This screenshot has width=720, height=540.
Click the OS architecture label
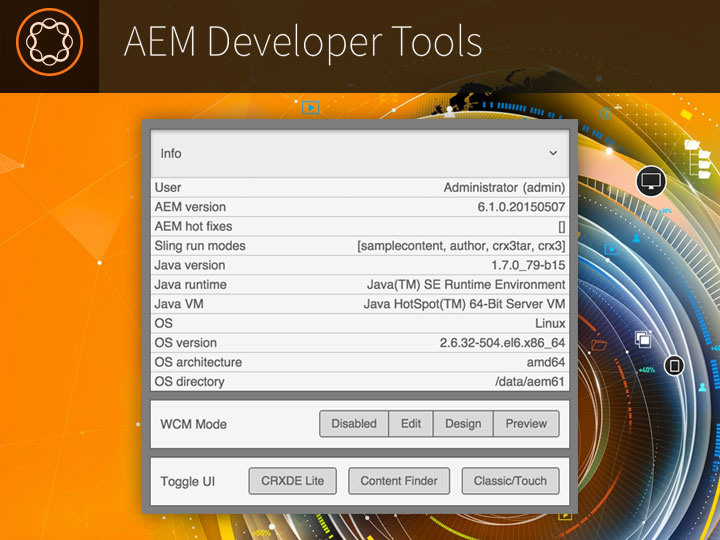[x=198, y=362]
